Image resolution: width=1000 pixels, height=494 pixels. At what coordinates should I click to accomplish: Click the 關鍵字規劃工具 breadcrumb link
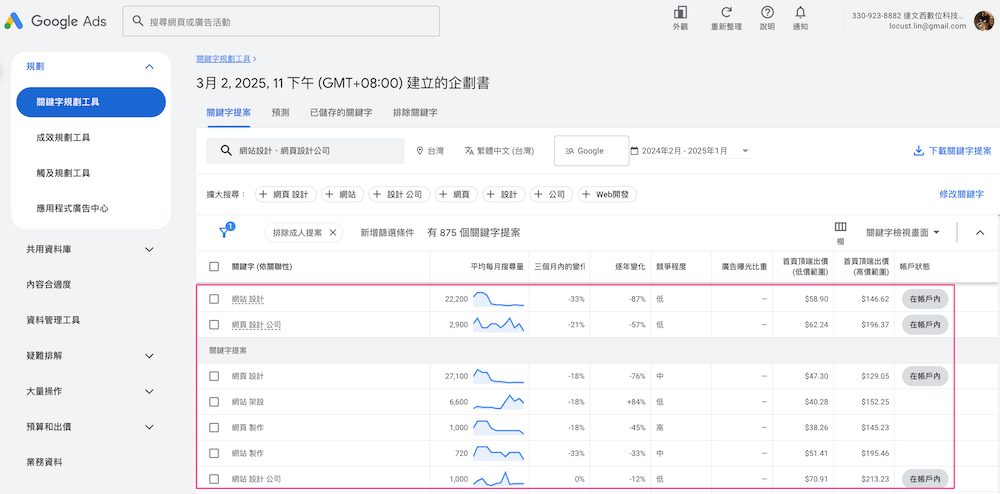pos(223,59)
